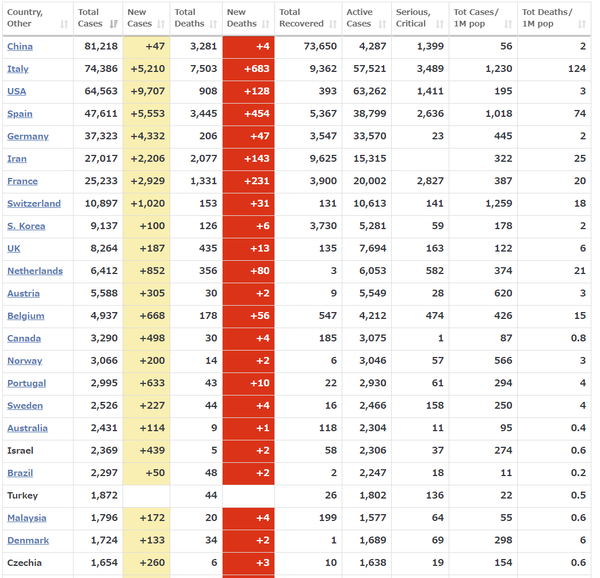600x578 pixels.
Task: Select UK's active cases value 7,694
Action: (x=373, y=248)
